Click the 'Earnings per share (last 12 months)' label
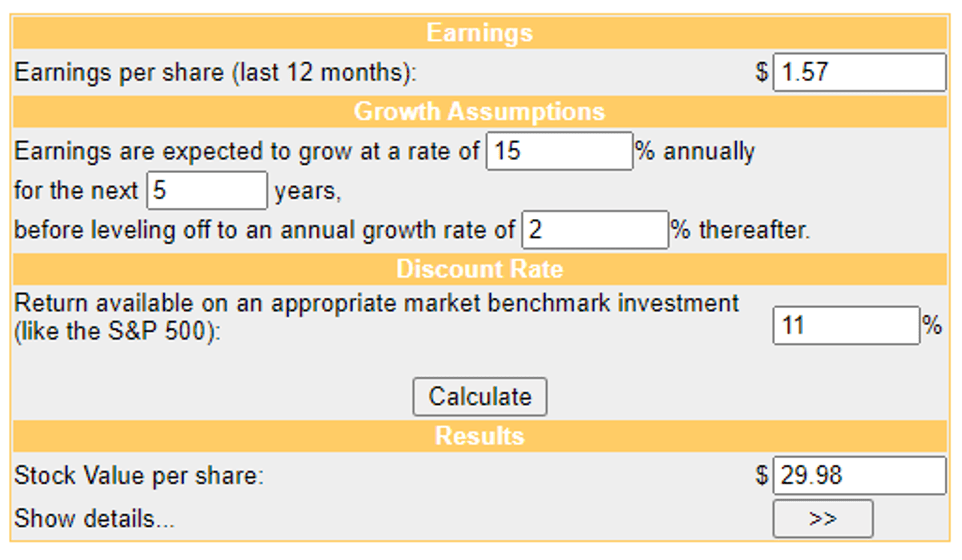Viewport: 962px width, 560px height. coord(215,73)
